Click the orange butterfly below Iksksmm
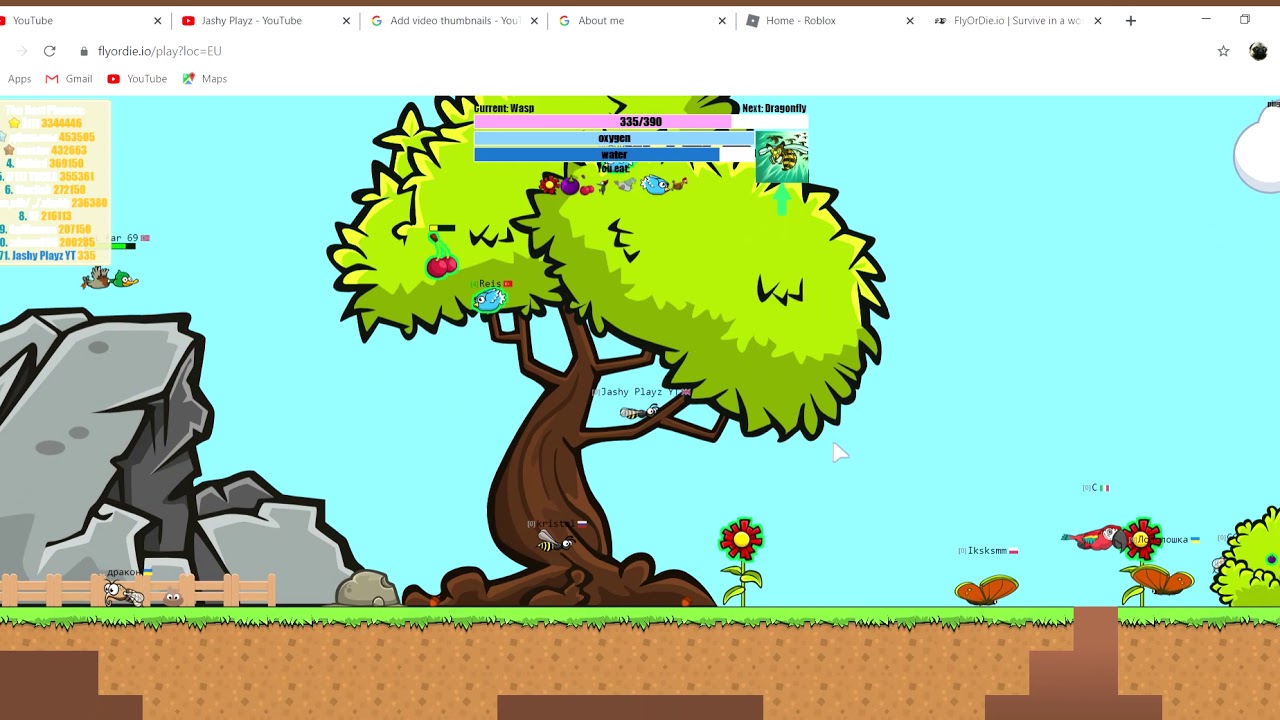The image size is (1280, 720). 987,590
